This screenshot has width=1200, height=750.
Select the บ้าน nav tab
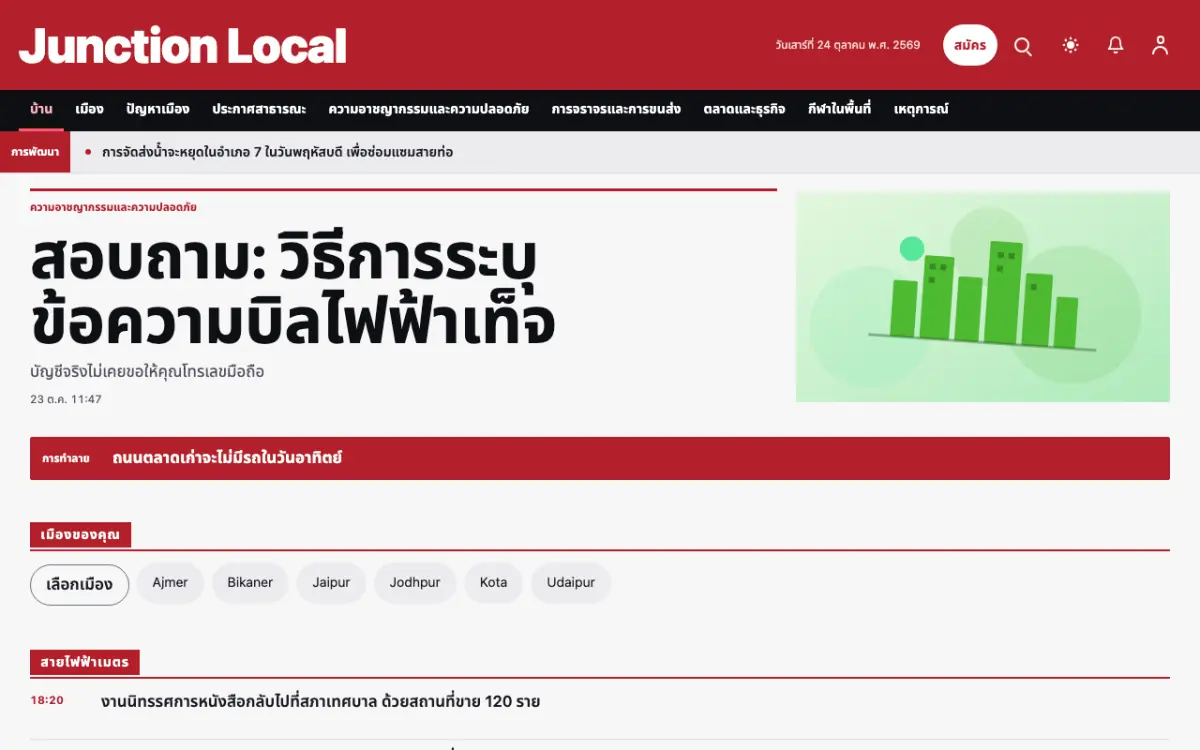point(41,109)
